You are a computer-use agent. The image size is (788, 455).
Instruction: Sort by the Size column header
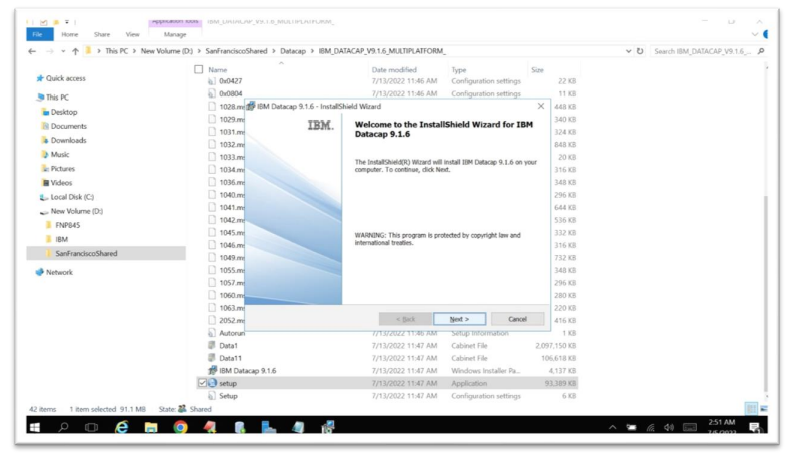pos(537,70)
